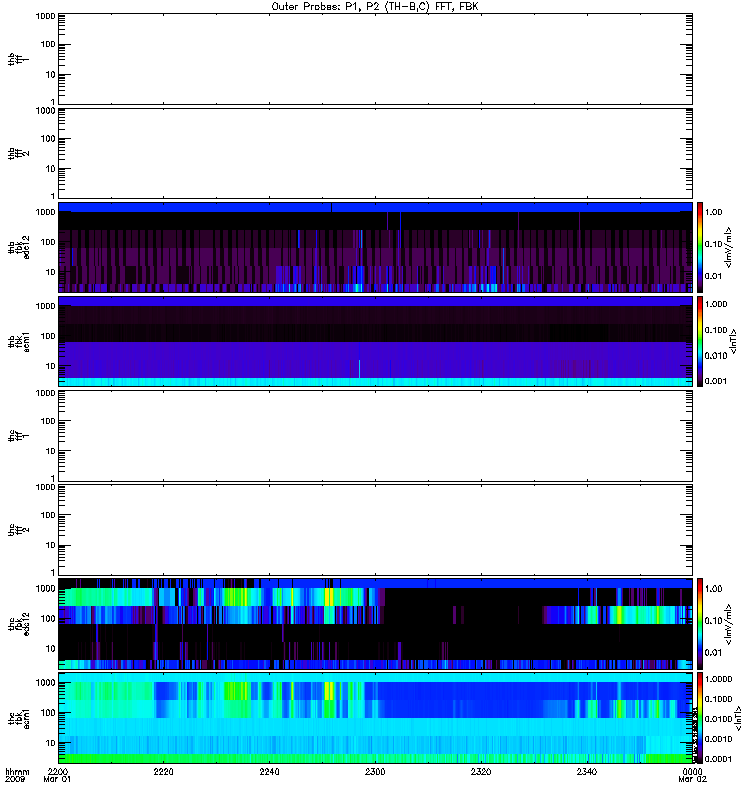Click the 2200 time axis label
Screen dimensions: 750x800
[x=57, y=771]
